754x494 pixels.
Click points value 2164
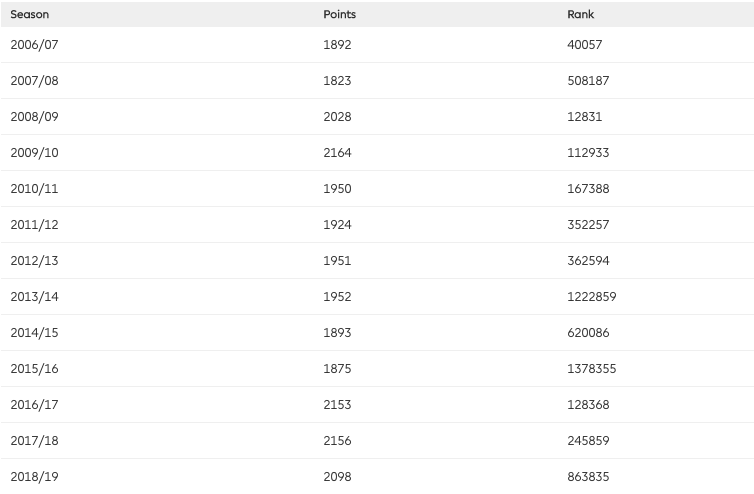337,152
